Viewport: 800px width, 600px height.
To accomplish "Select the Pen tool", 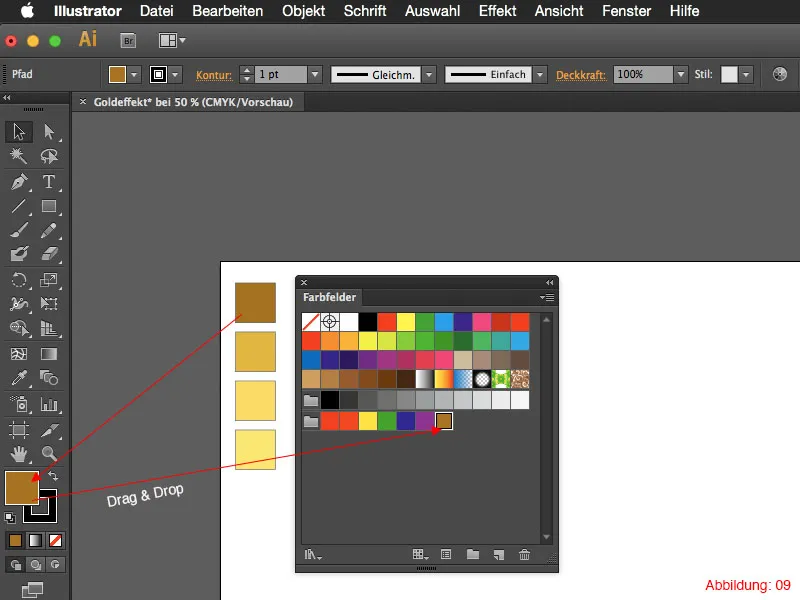I will pyautogui.click(x=19, y=182).
